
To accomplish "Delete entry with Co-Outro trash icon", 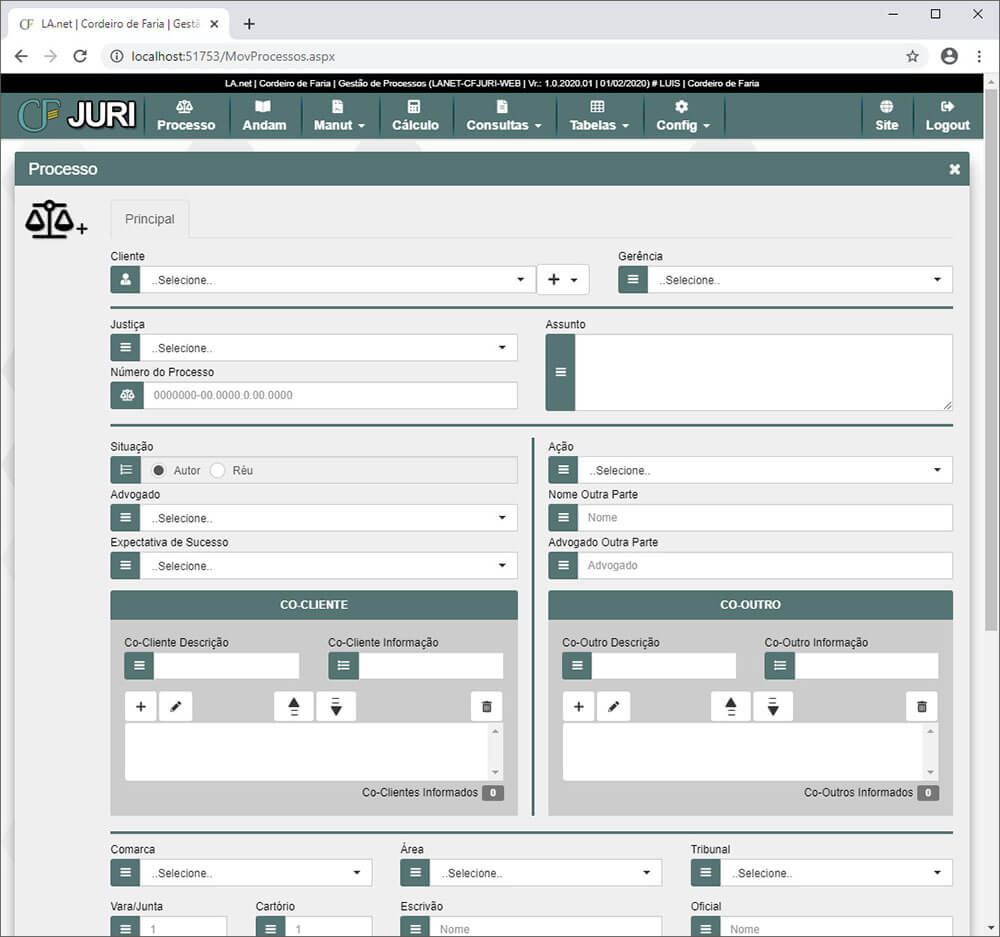I will pyautogui.click(x=922, y=707).
